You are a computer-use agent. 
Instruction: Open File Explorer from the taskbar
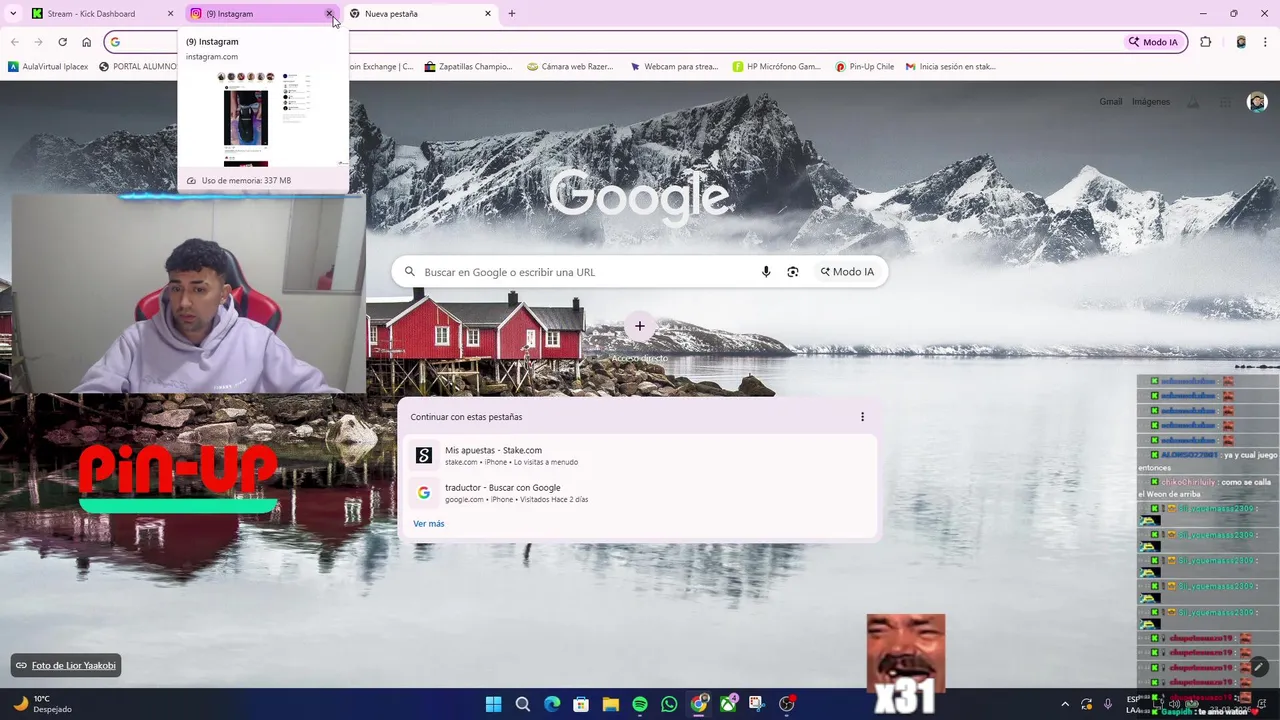610,704
